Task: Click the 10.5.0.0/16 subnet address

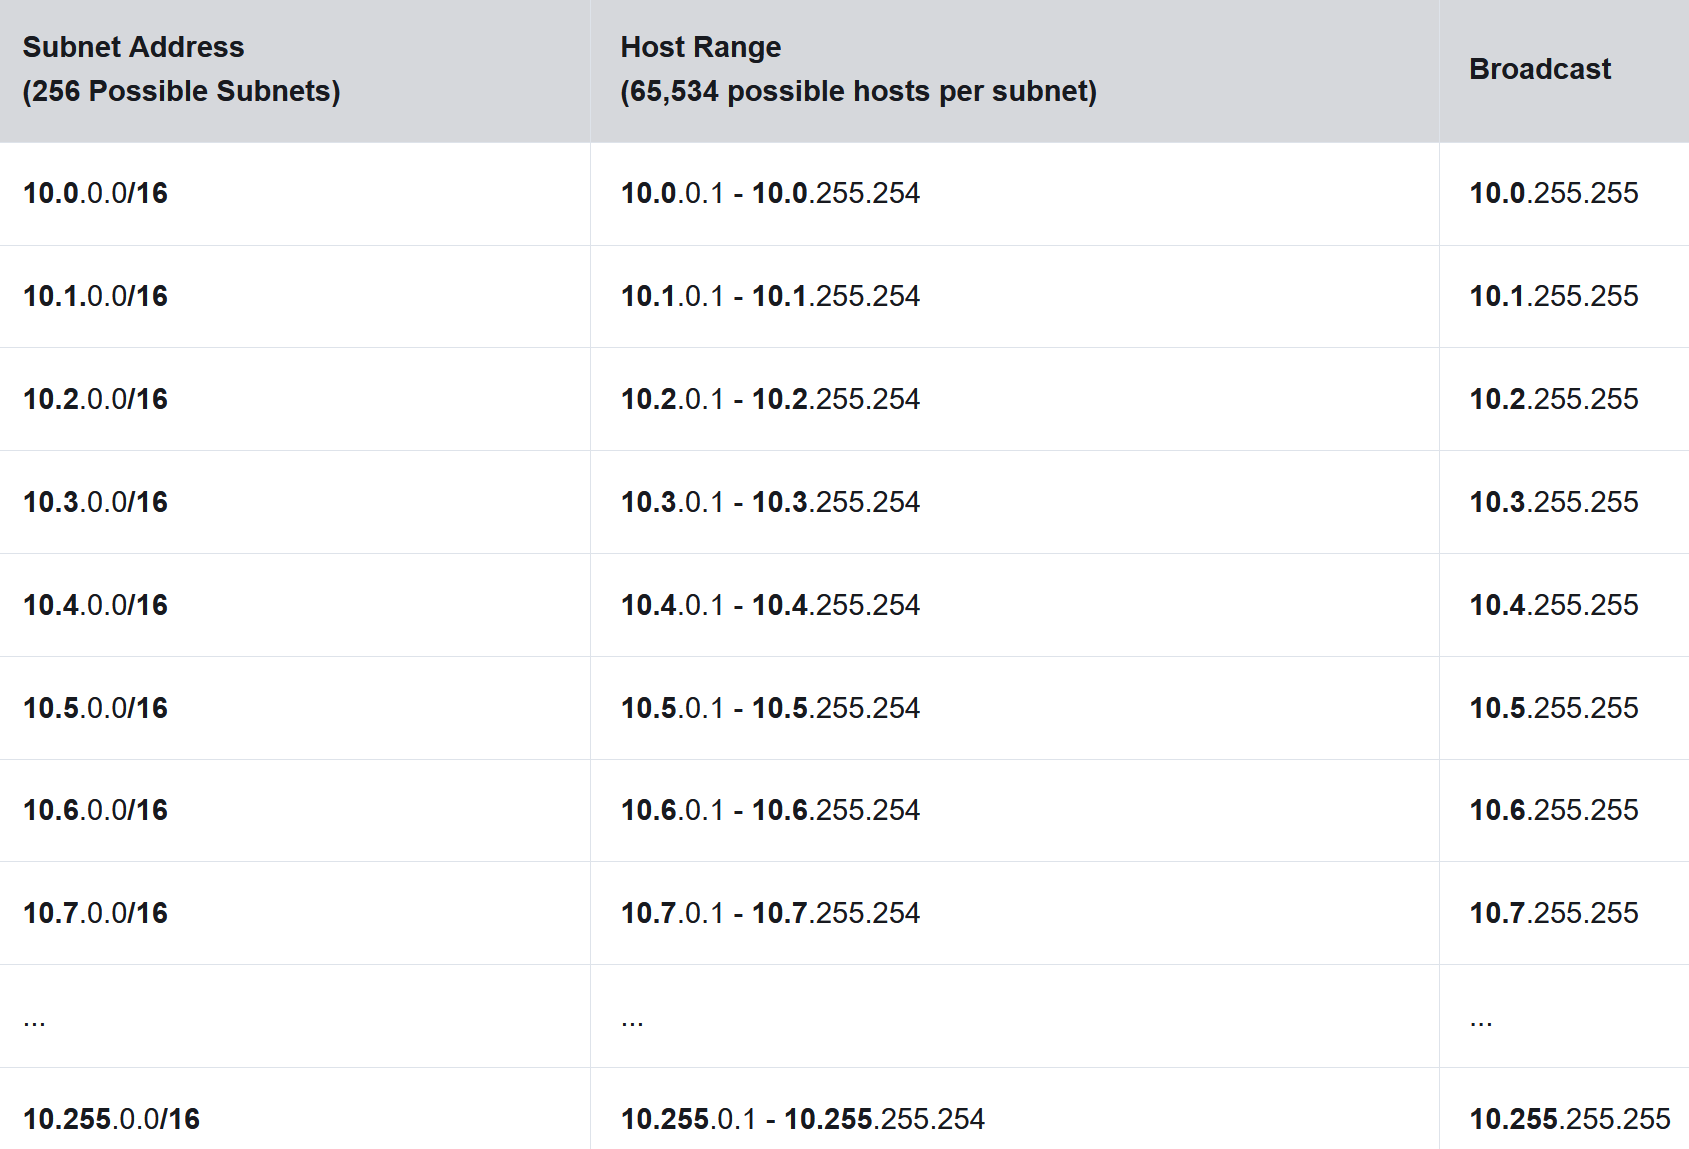Action: (96, 708)
